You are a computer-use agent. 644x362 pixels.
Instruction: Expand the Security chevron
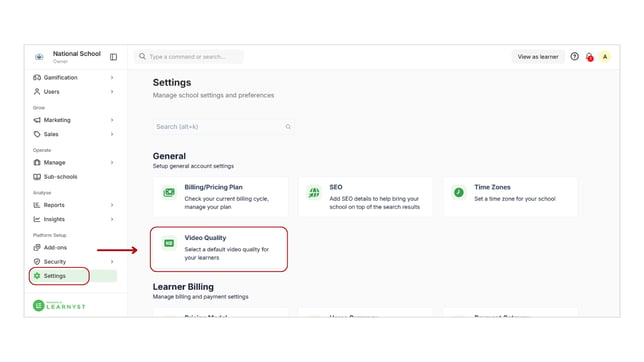pos(112,262)
